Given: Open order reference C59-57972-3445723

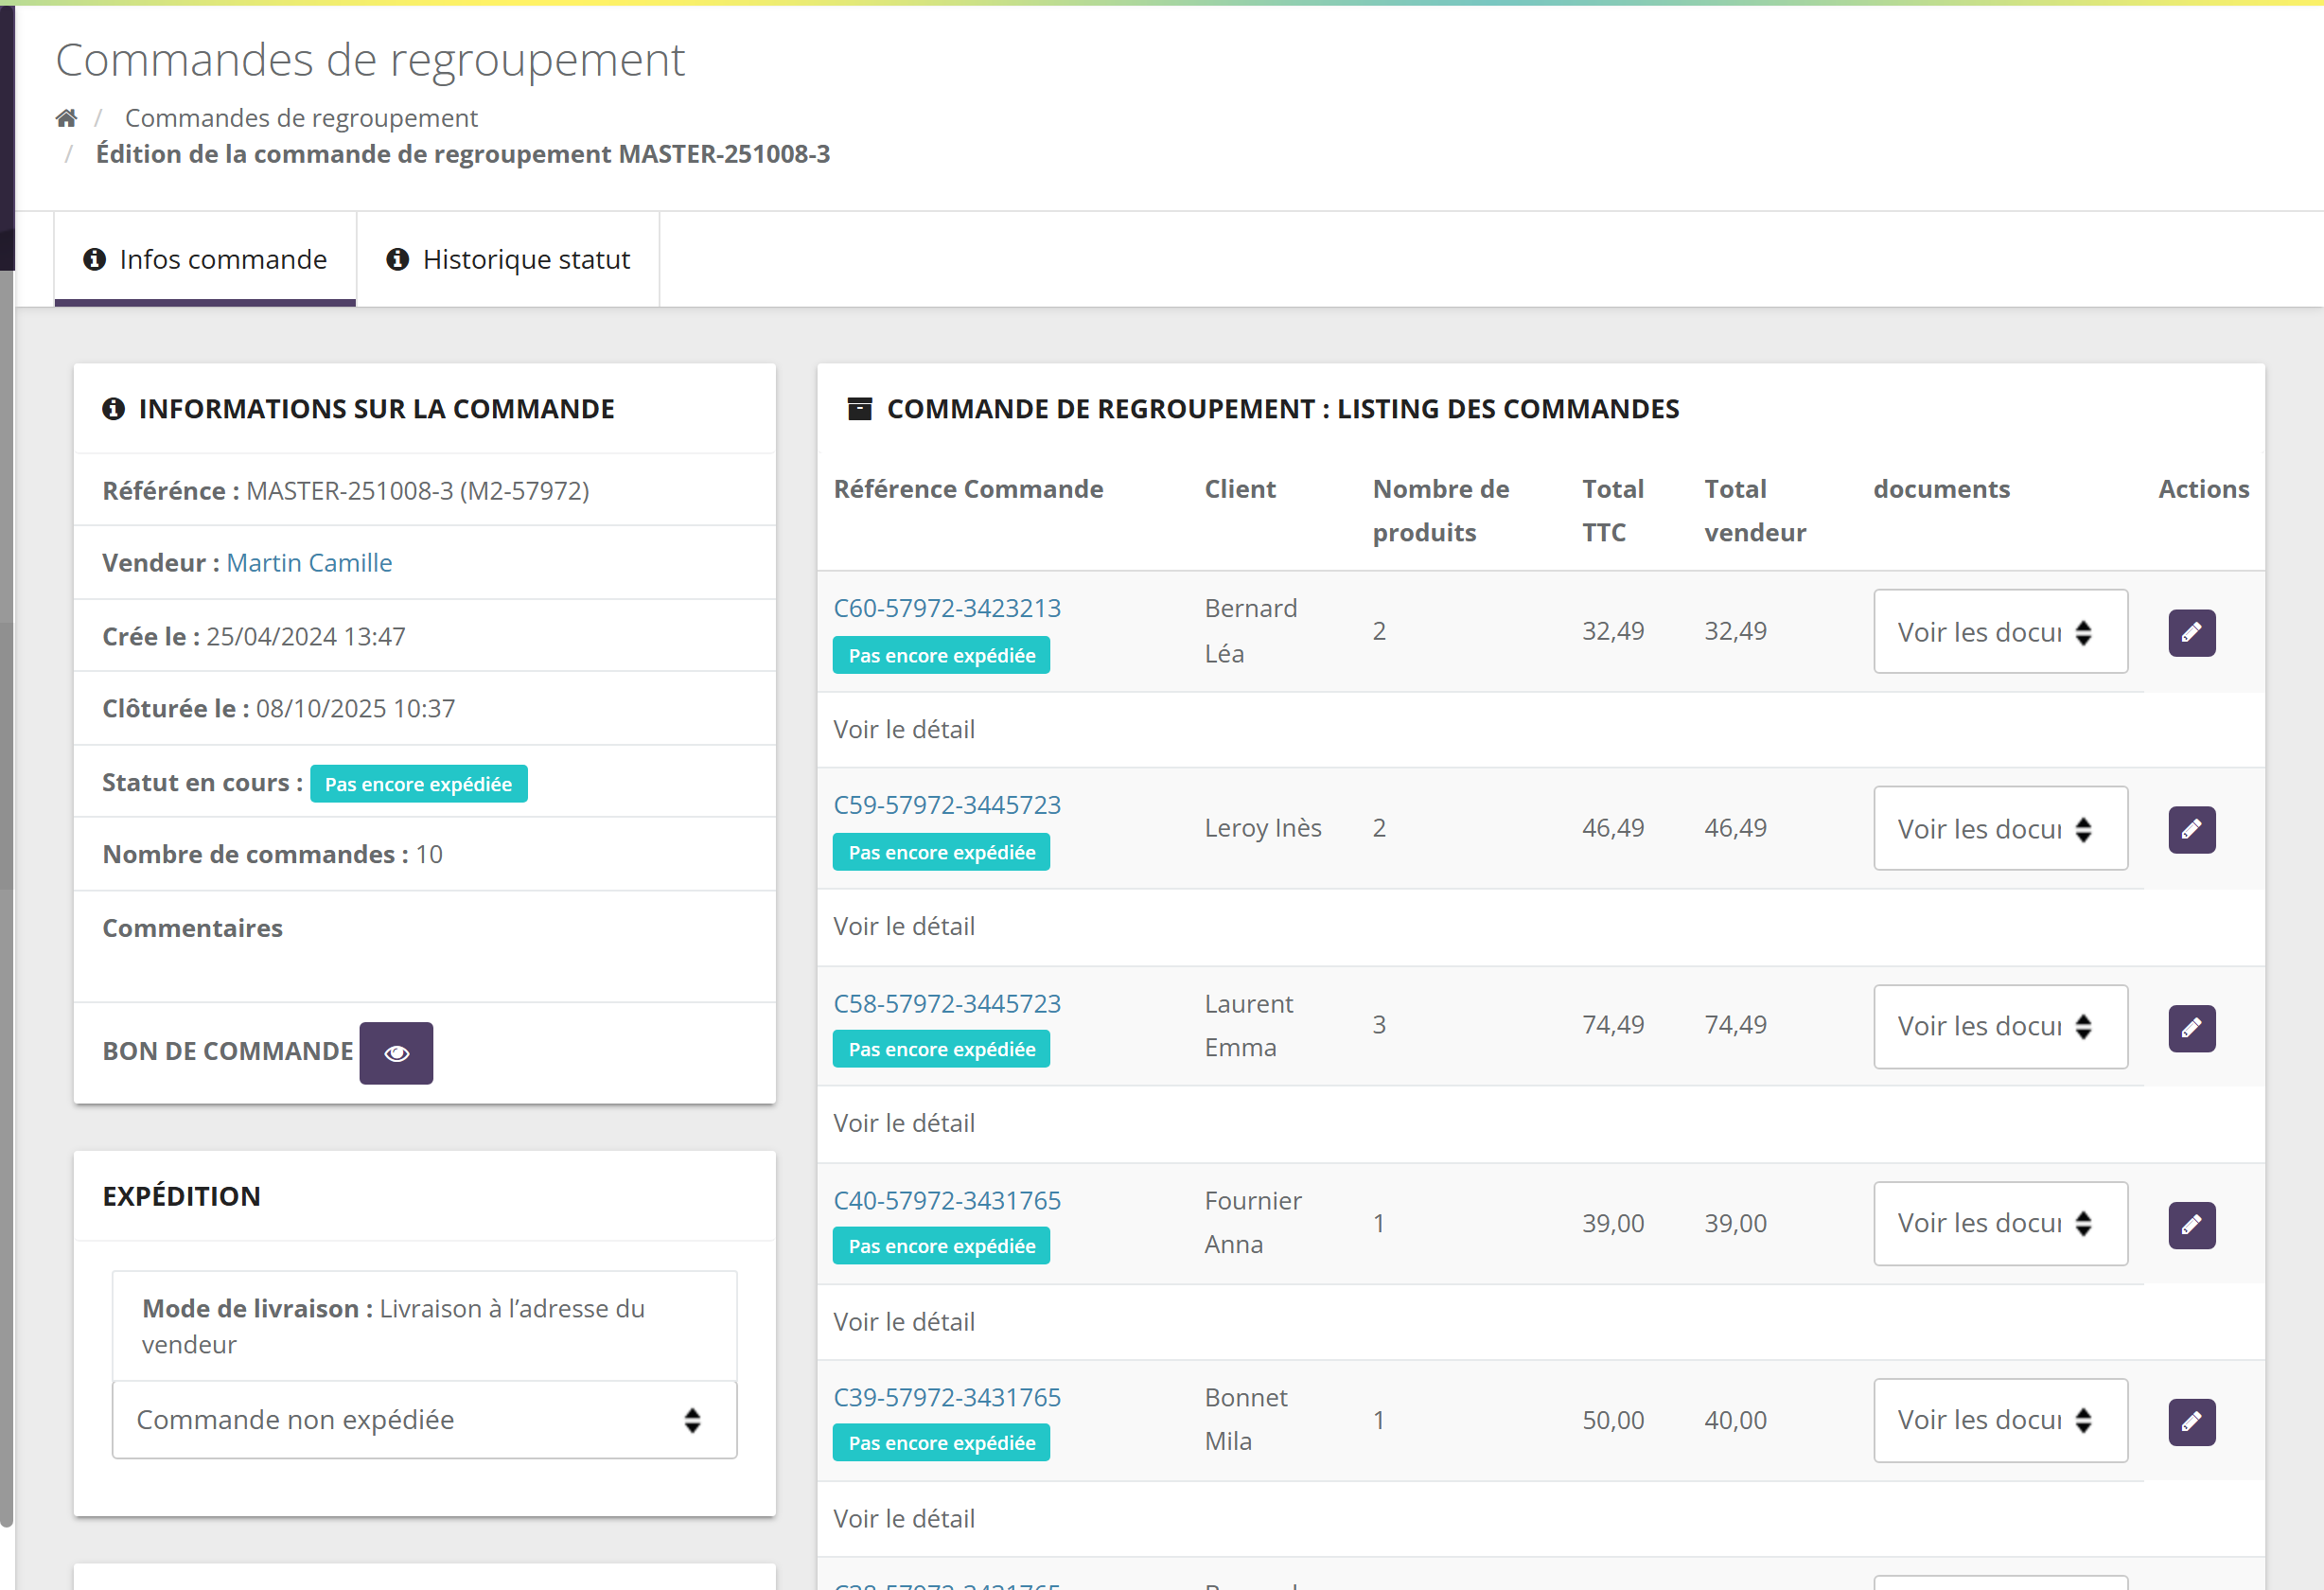Looking at the screenshot, I should coord(947,805).
